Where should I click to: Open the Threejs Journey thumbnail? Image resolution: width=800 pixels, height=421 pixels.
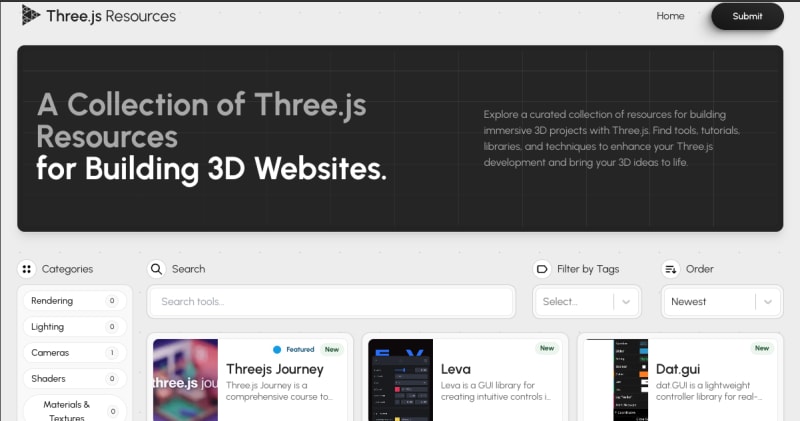click(185, 380)
